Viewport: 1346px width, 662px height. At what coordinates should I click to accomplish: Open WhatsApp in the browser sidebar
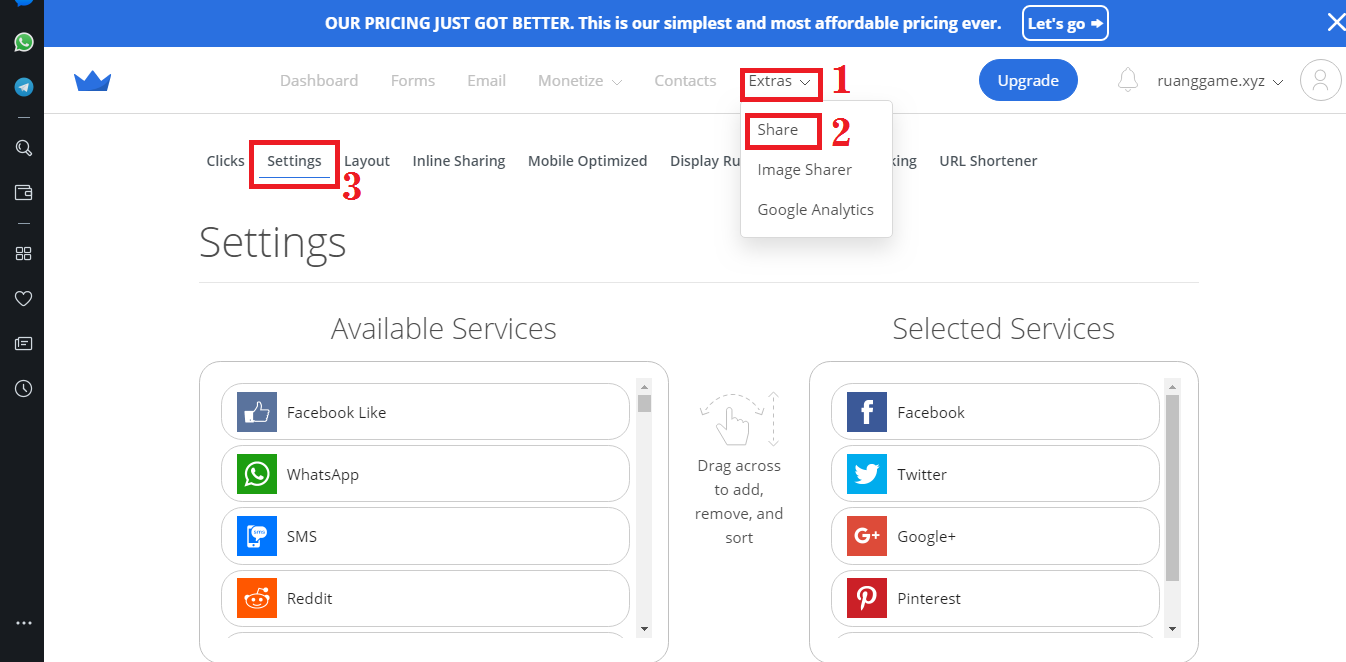click(23, 42)
